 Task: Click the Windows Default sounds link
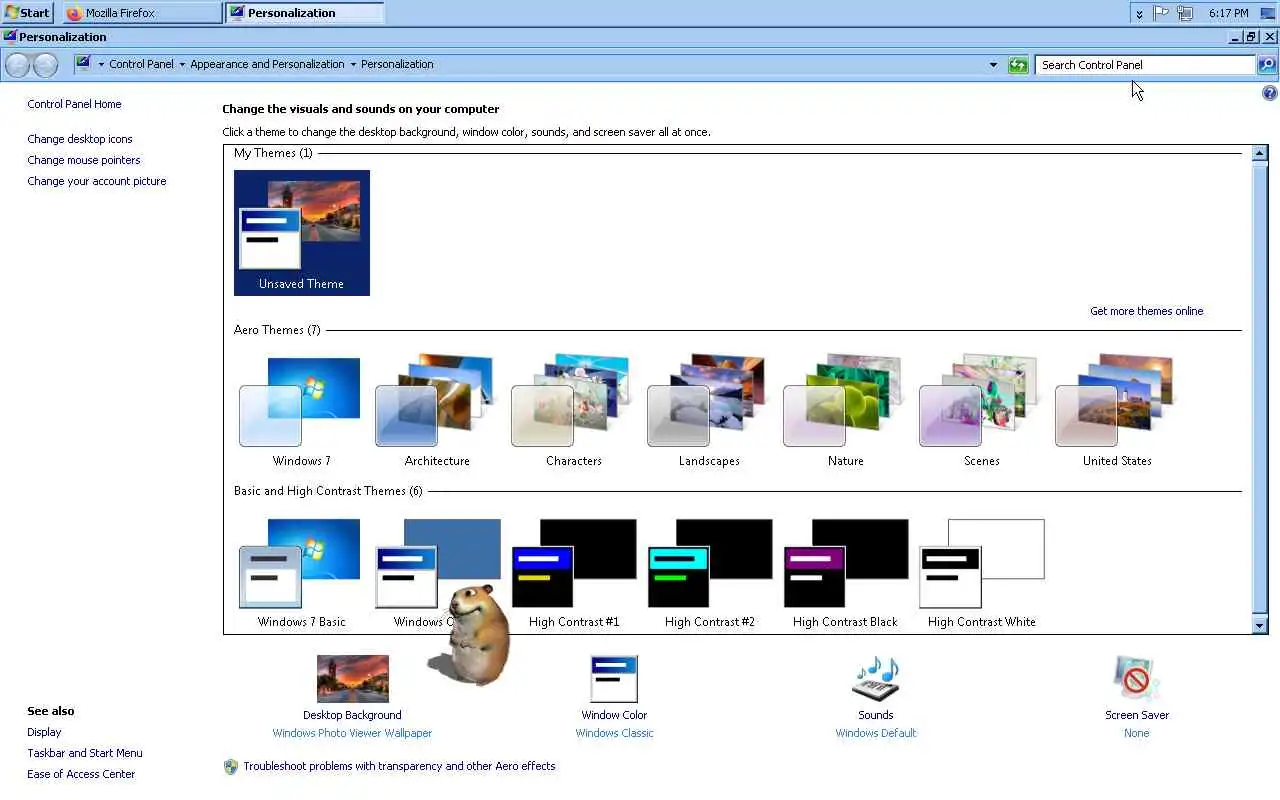pos(875,733)
